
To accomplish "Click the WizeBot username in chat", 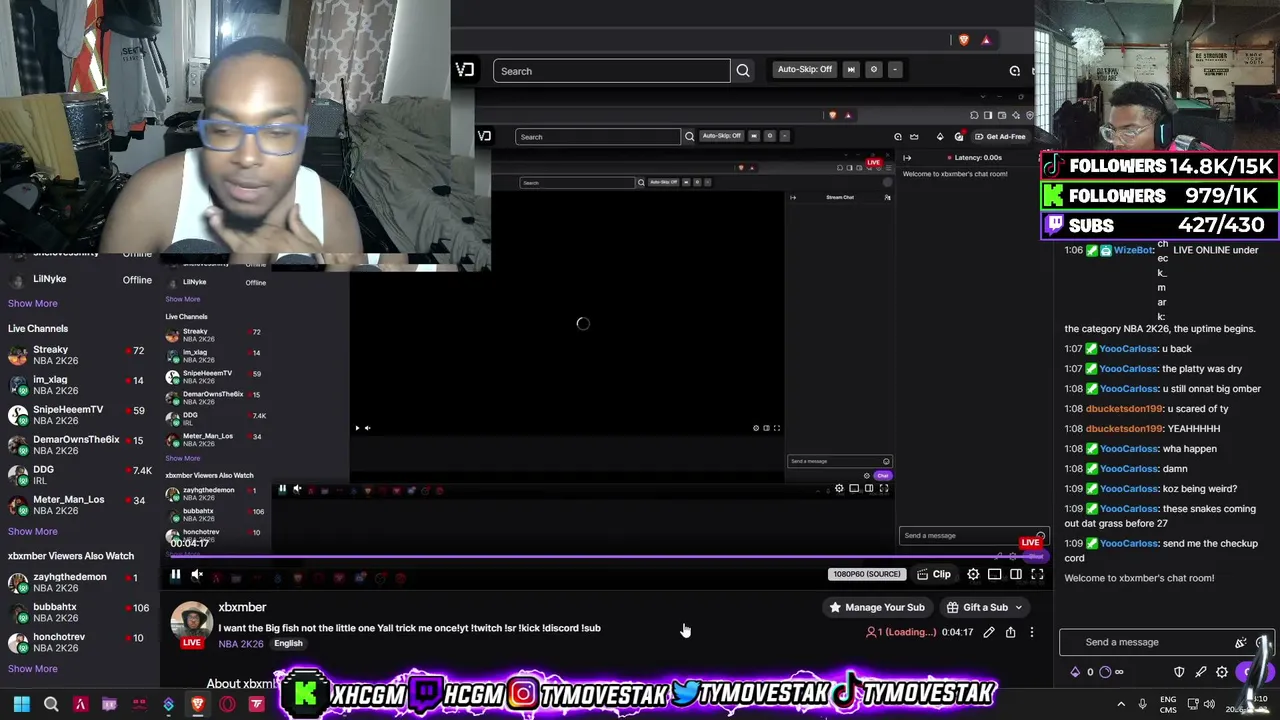I will tap(1133, 250).
